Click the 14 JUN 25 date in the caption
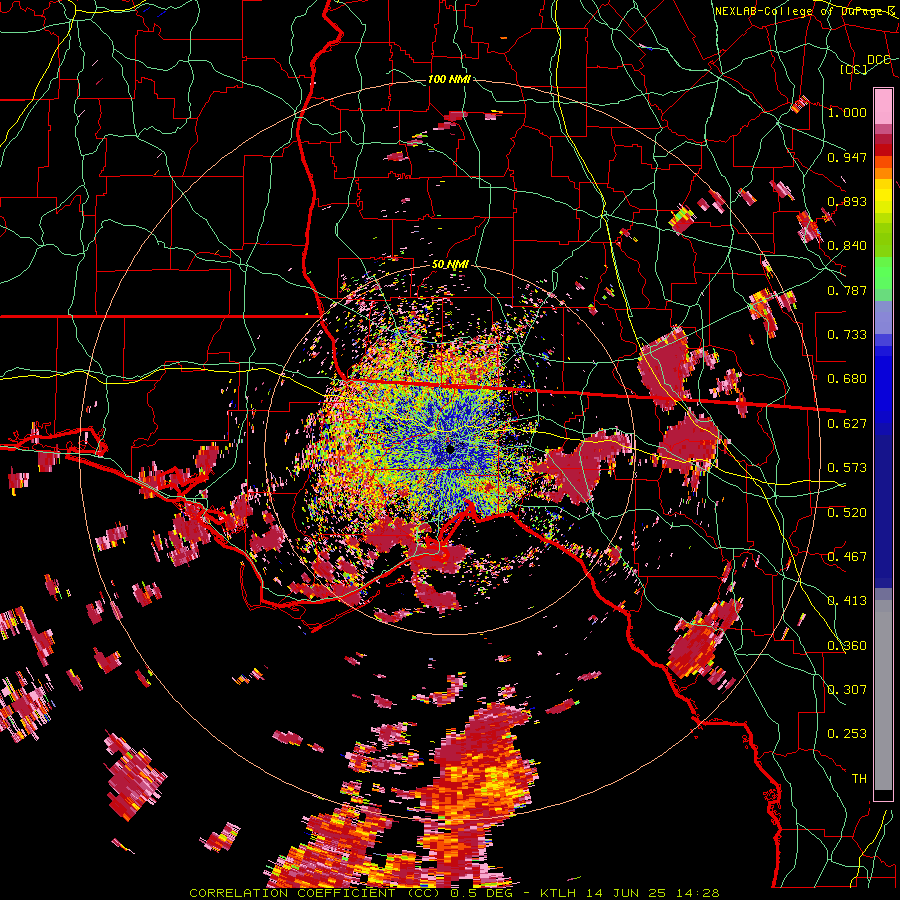900x900 pixels. coord(626,893)
